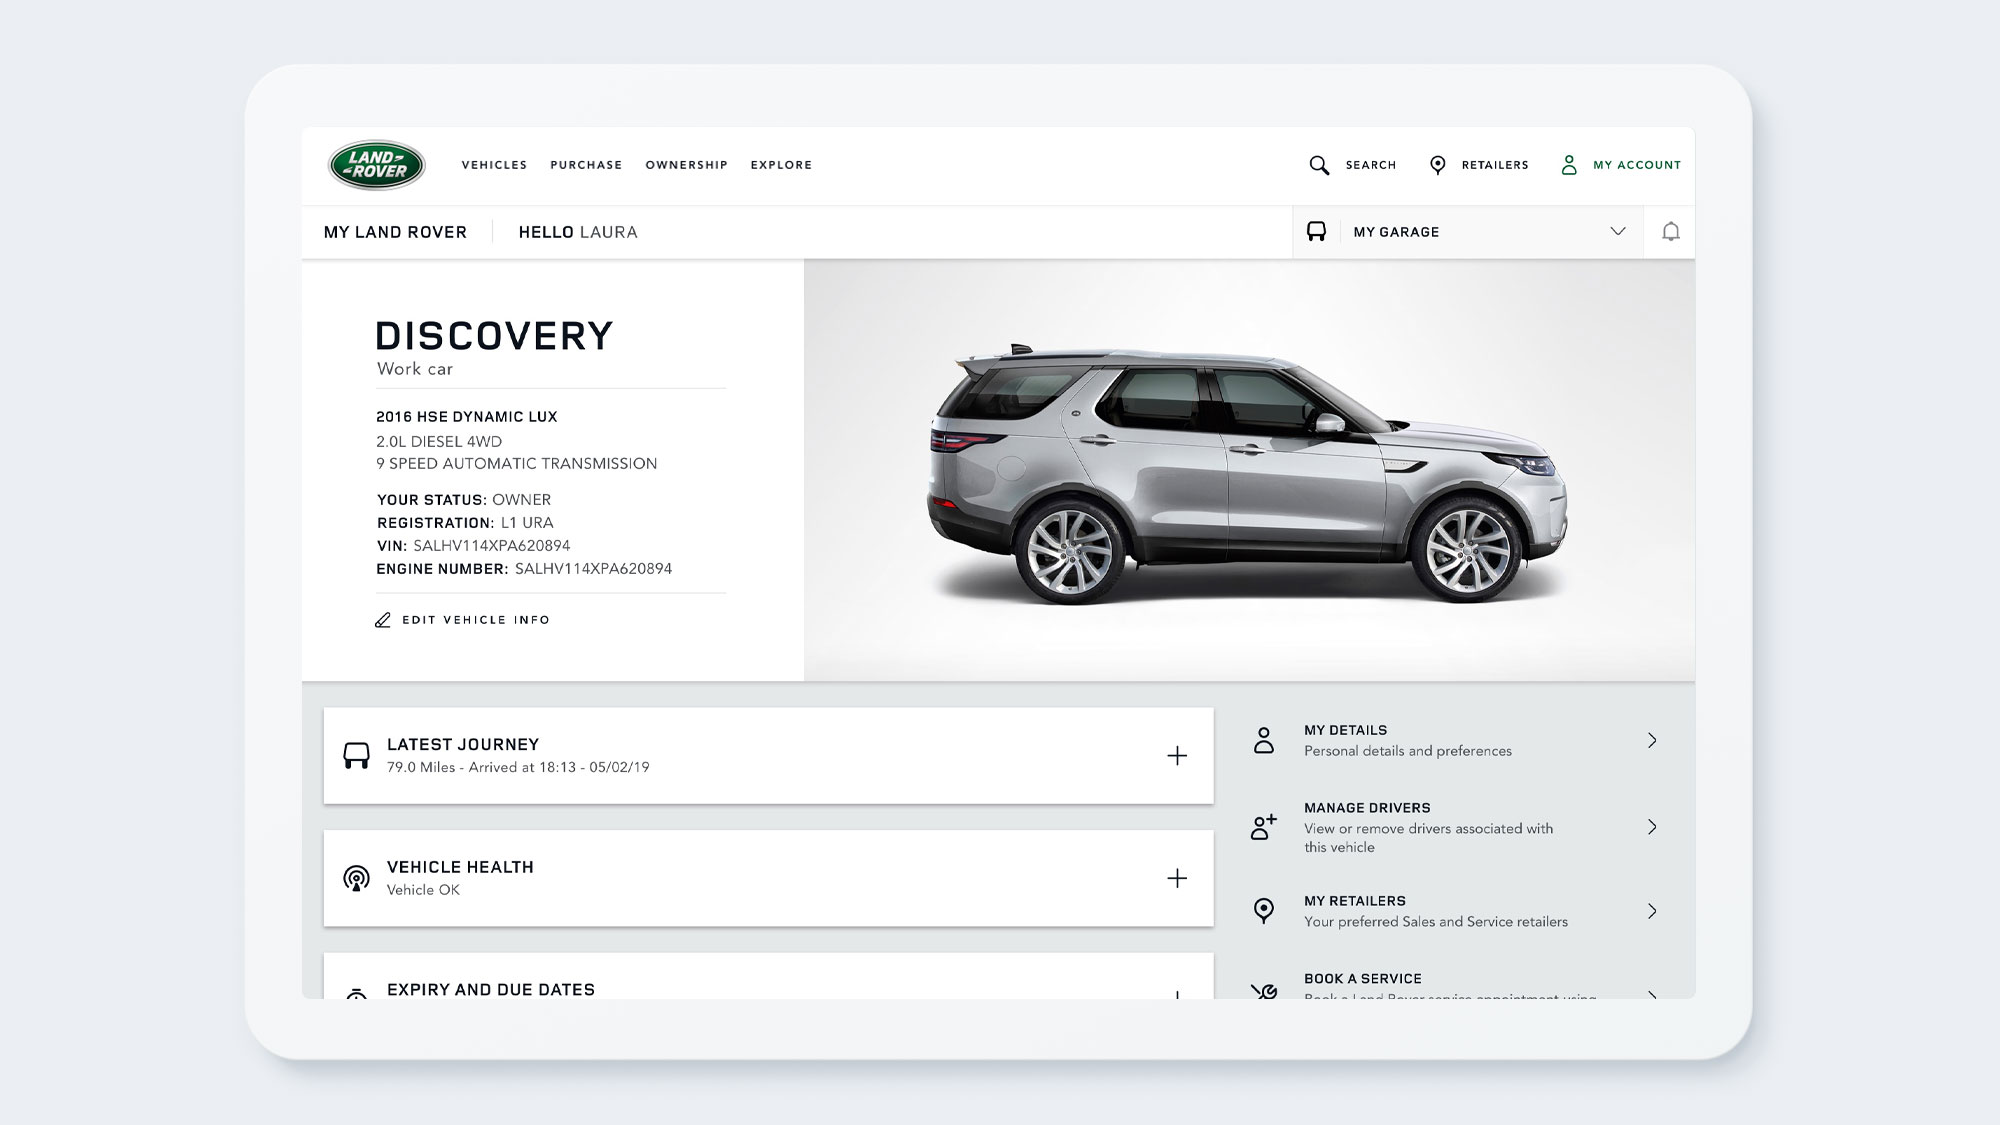Click the retailers location pin icon
This screenshot has height=1125, width=2000.
1437,165
